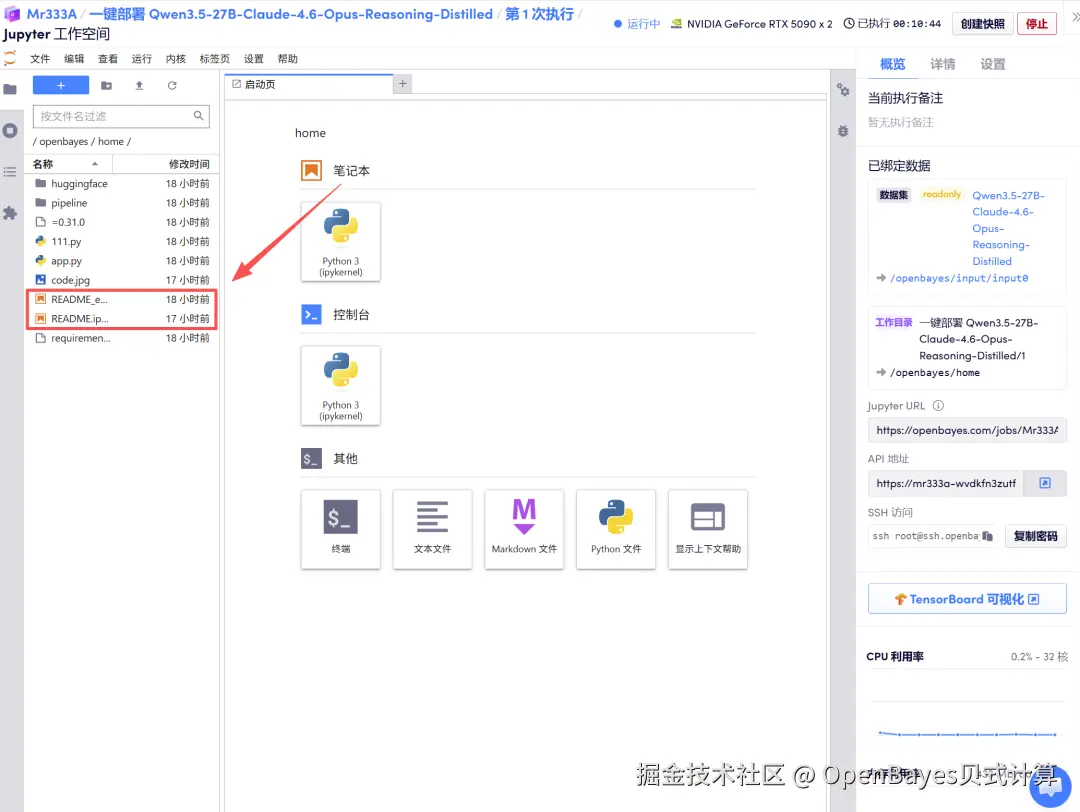
Task: Open a new terminal (终端)
Action: (x=341, y=529)
